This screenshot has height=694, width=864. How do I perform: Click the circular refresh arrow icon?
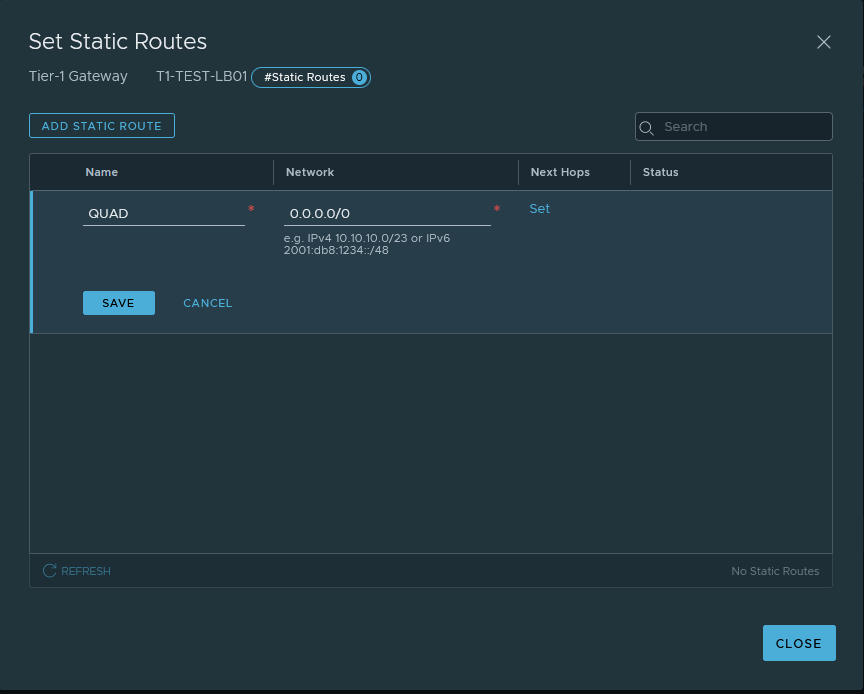point(49,571)
